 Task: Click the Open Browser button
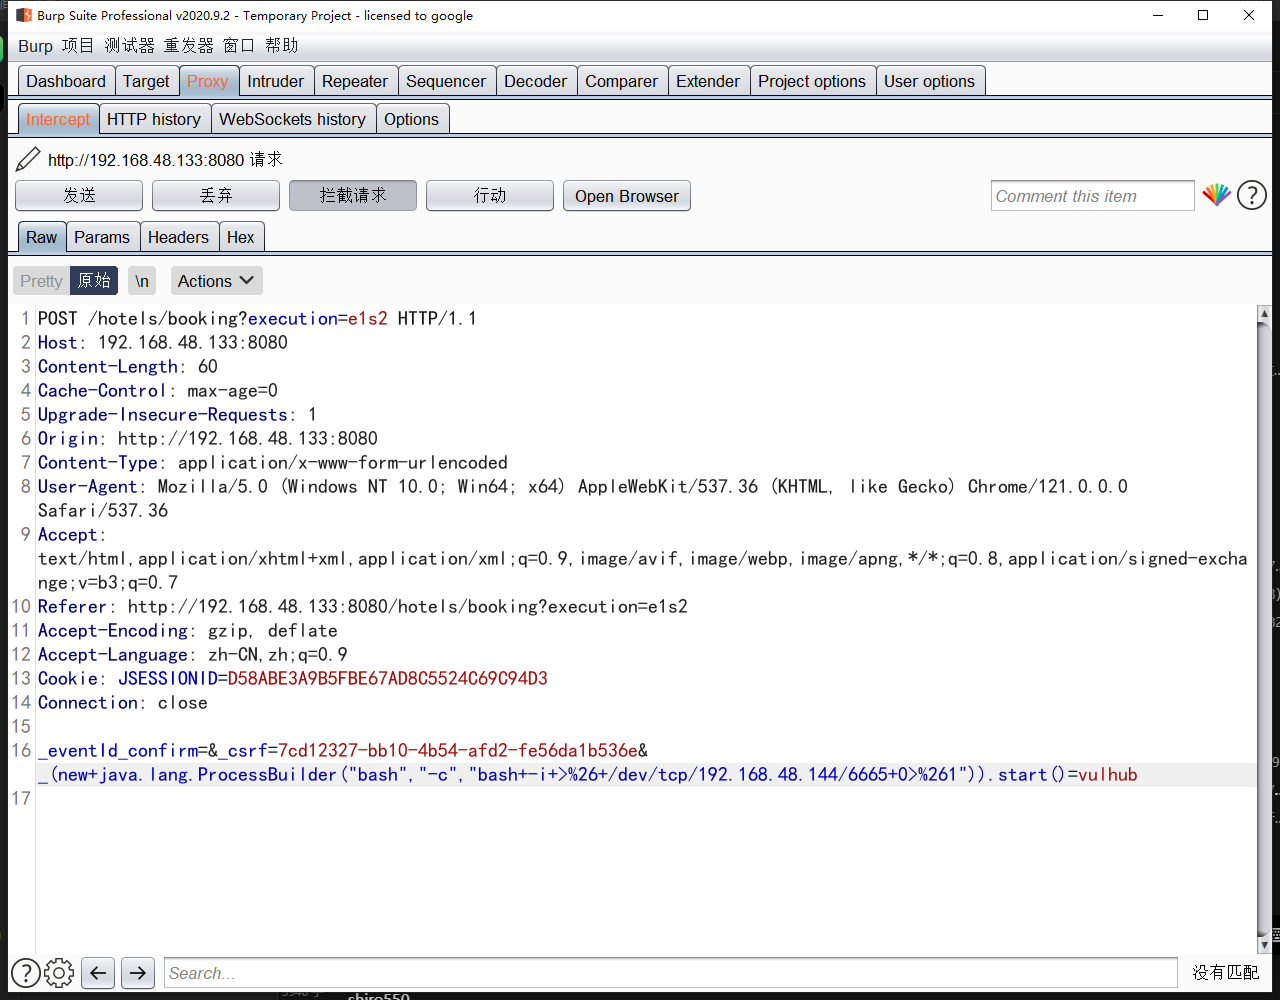click(627, 195)
